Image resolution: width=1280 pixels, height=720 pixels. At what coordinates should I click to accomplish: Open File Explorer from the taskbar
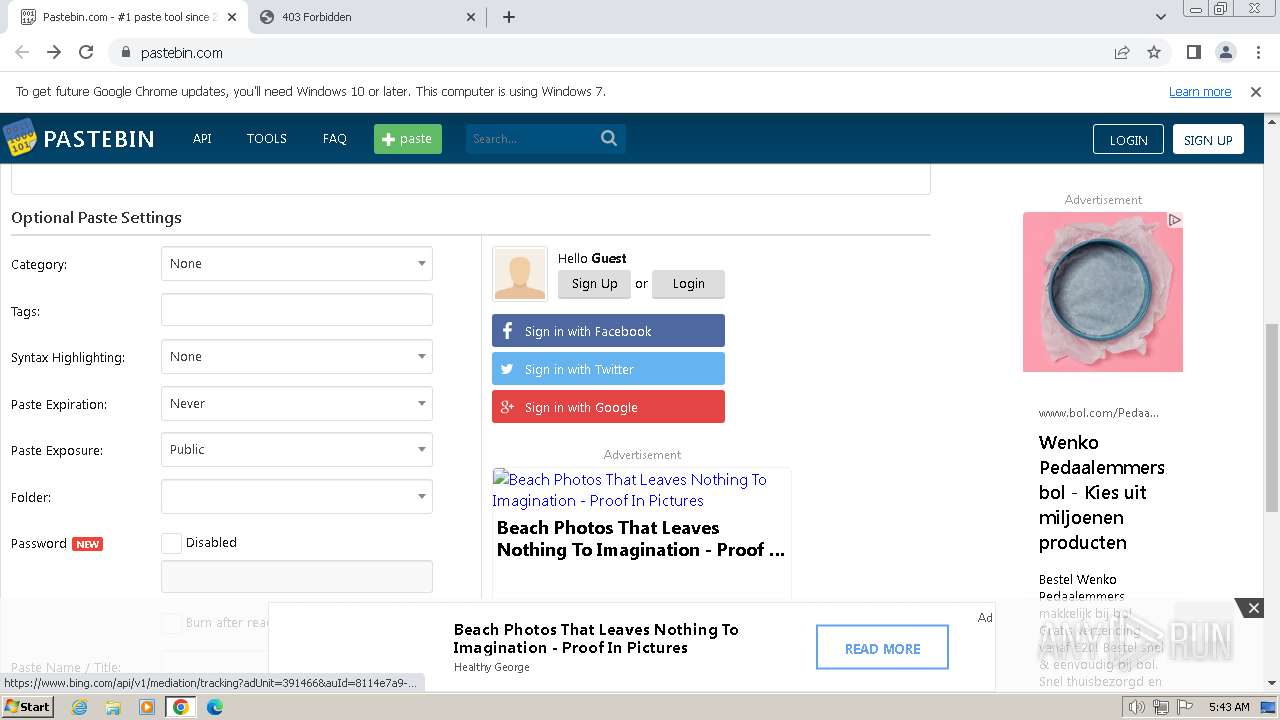point(113,707)
